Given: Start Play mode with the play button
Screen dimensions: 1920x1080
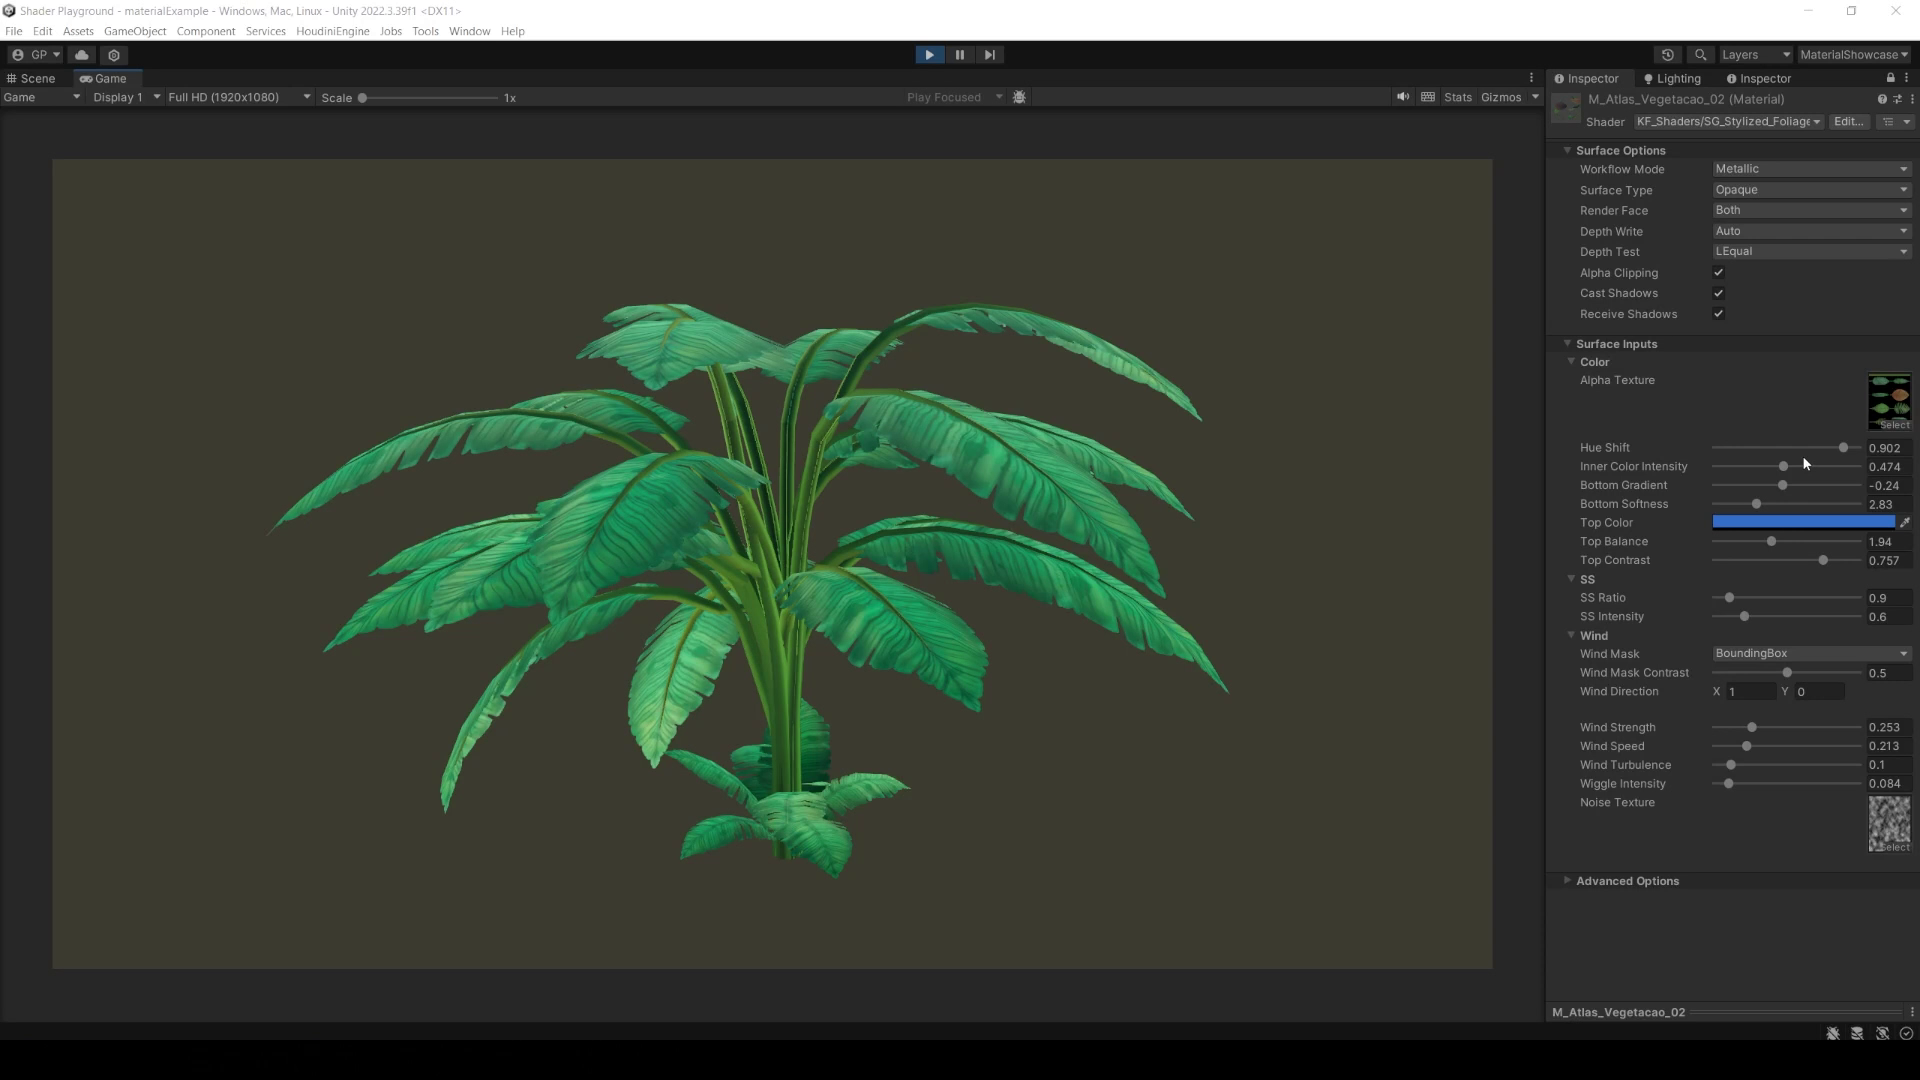Looking at the screenshot, I should 929,55.
